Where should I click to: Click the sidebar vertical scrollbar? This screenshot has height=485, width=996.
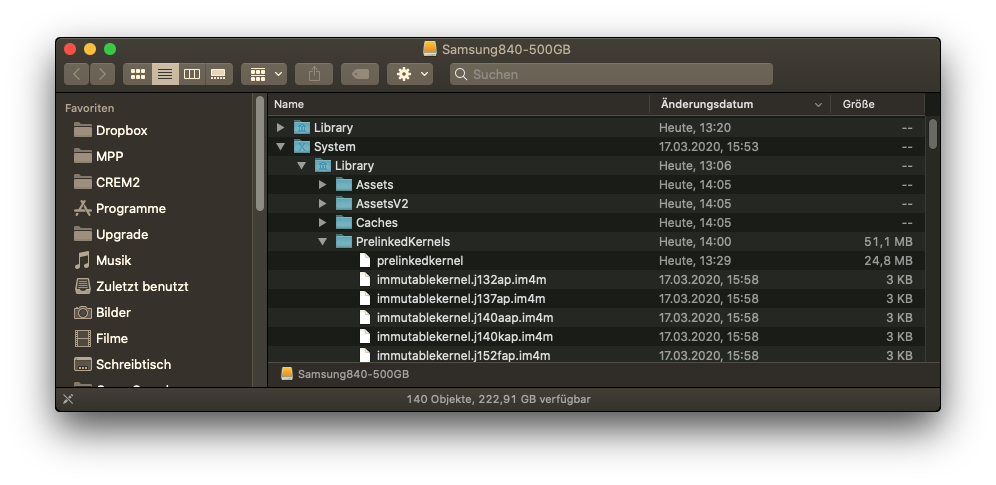(260, 154)
